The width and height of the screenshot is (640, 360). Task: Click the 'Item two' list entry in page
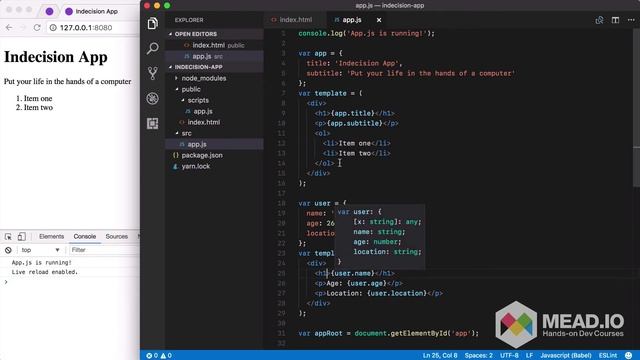(x=38, y=107)
